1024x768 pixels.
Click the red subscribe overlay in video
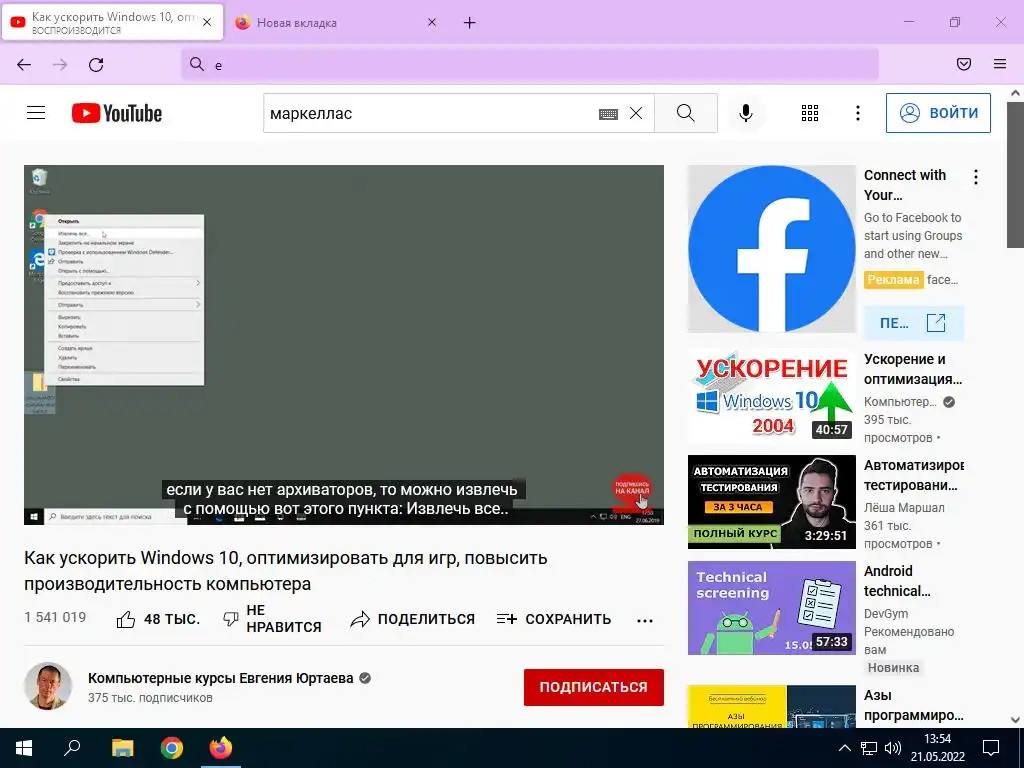click(632, 490)
